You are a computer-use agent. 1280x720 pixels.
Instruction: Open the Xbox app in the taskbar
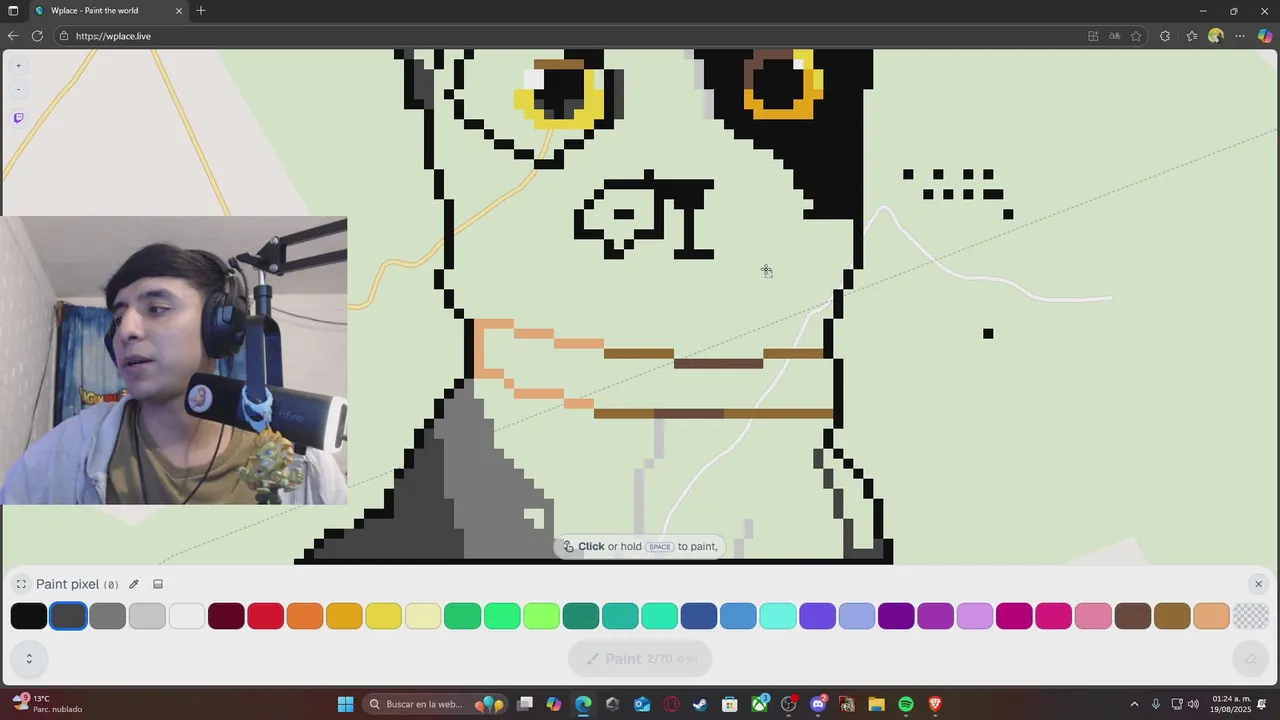point(759,704)
